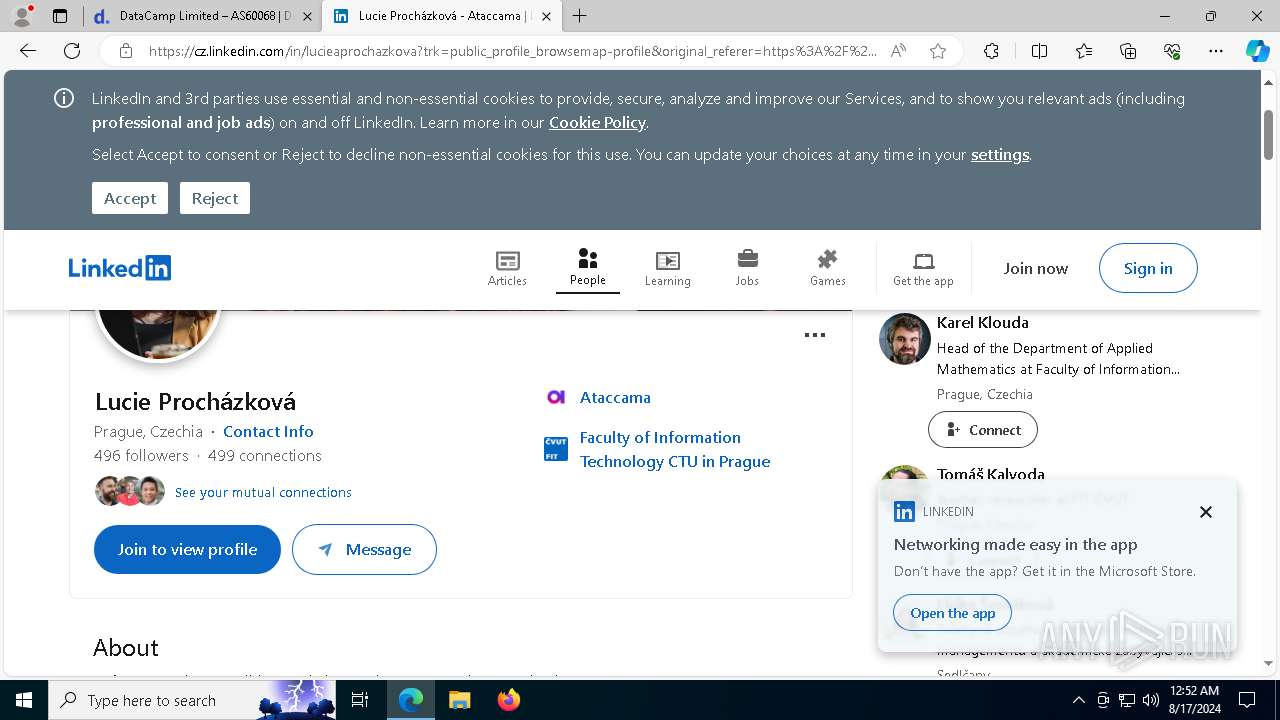The height and width of the screenshot is (720, 1280).
Task: Open the Jobs briefcase icon
Action: coord(747,259)
